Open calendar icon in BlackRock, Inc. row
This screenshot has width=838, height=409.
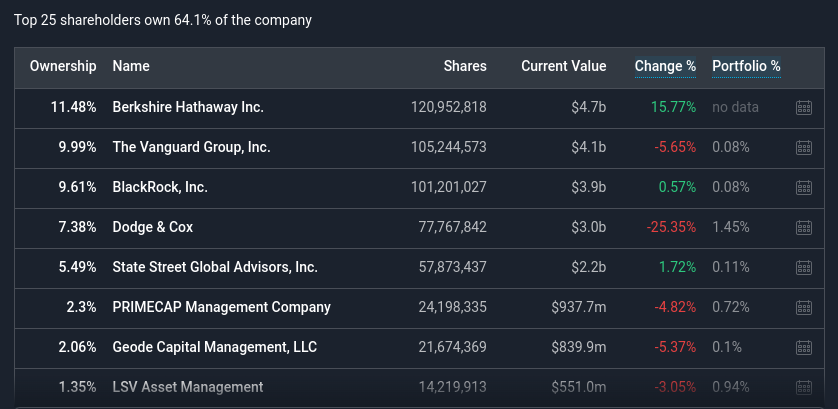pos(804,188)
